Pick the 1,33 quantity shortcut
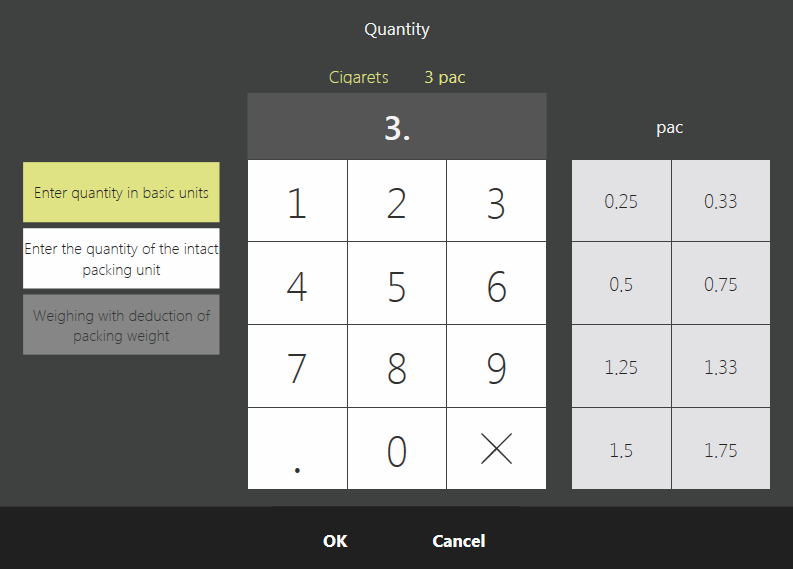793x569 pixels. click(720, 367)
